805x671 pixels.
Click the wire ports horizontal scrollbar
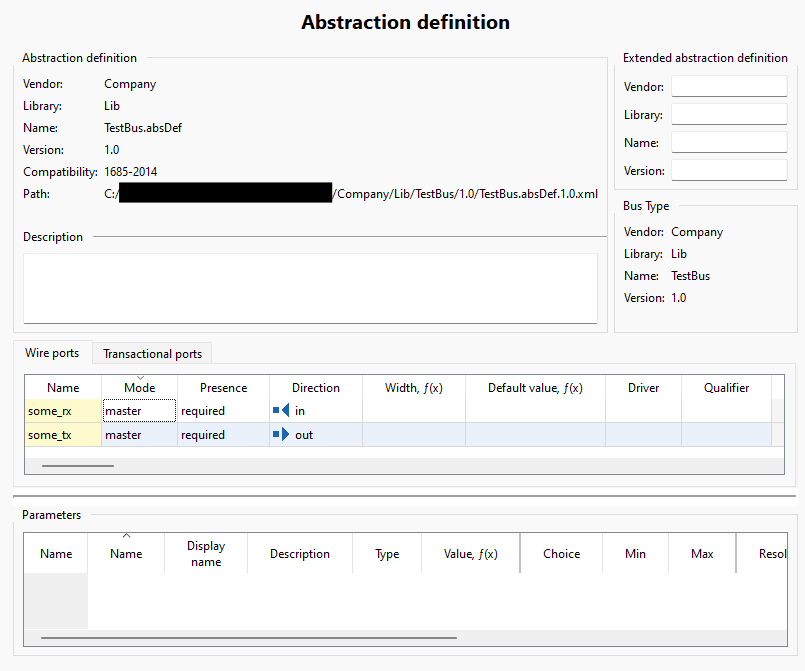click(78, 466)
